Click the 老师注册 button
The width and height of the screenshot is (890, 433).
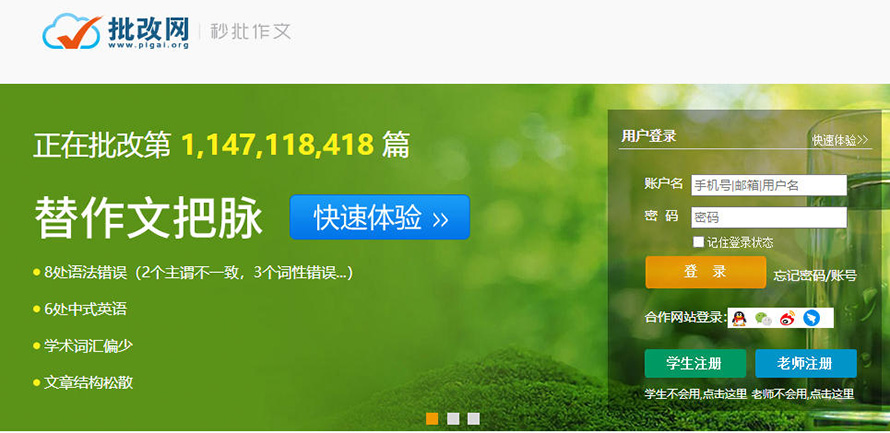tap(805, 363)
